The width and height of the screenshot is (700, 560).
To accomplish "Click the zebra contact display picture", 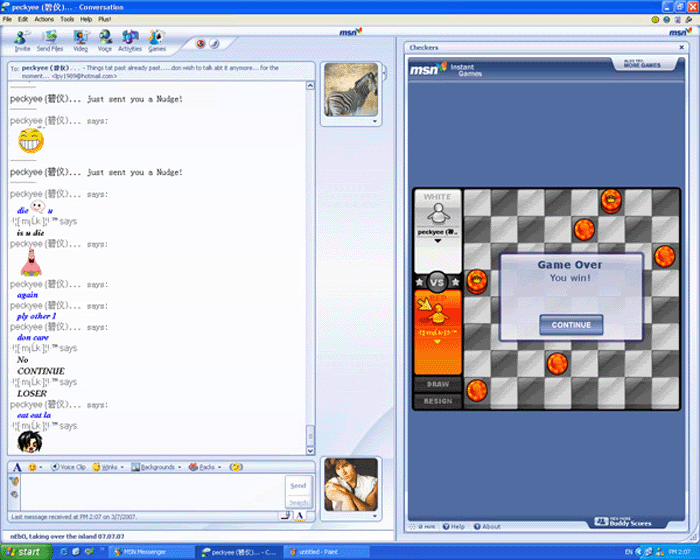I will click(351, 90).
